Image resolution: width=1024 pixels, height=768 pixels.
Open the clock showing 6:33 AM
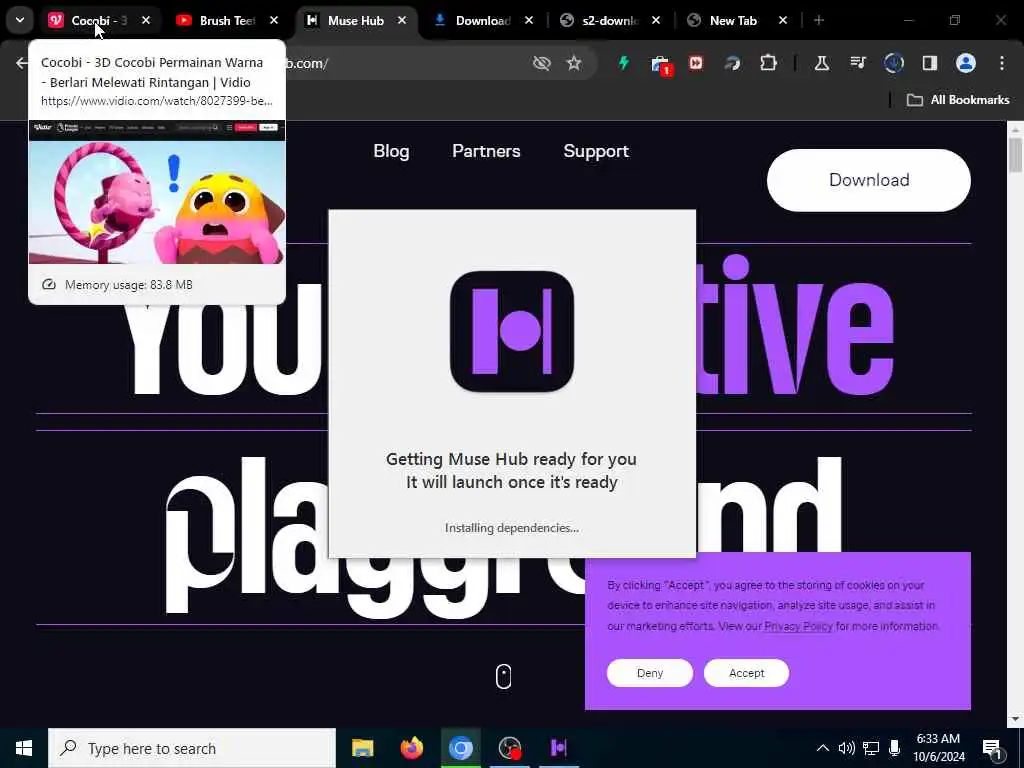tap(938, 748)
